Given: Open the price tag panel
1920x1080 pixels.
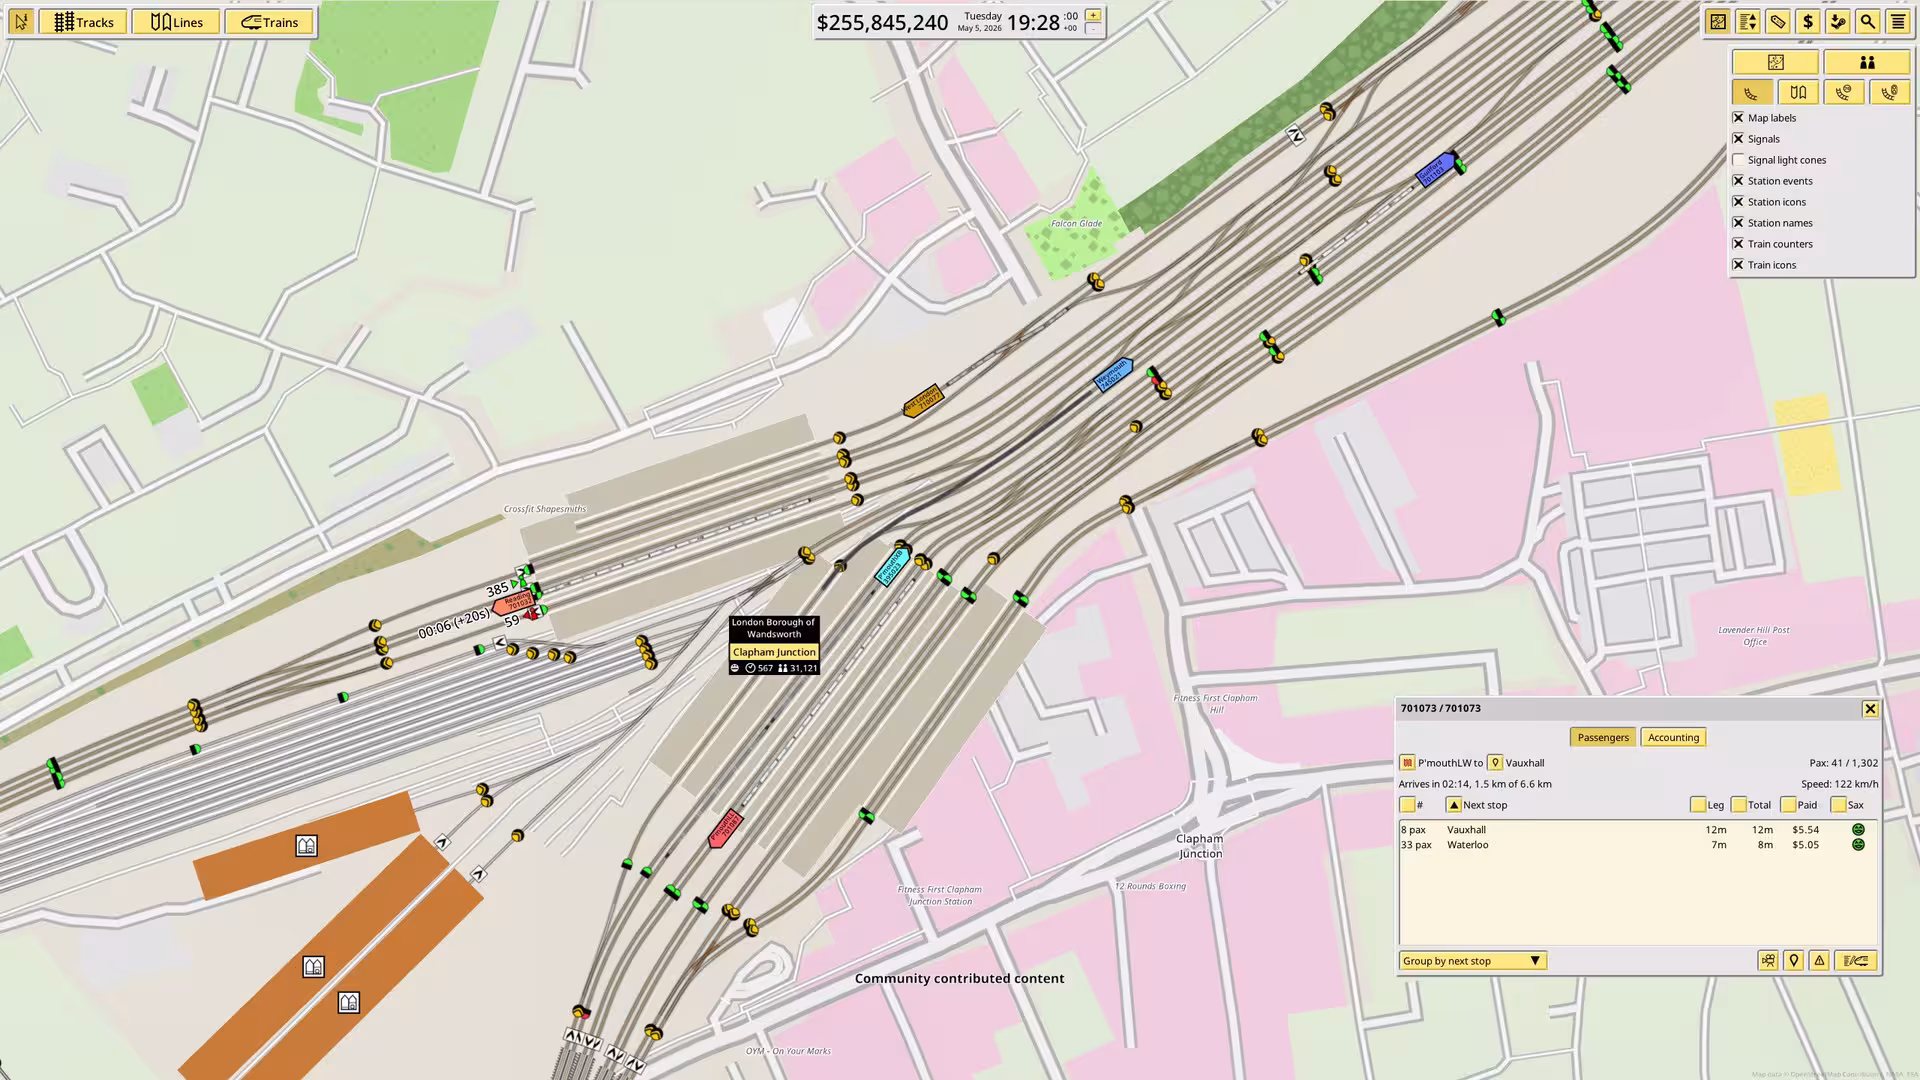Looking at the screenshot, I should (1777, 21).
